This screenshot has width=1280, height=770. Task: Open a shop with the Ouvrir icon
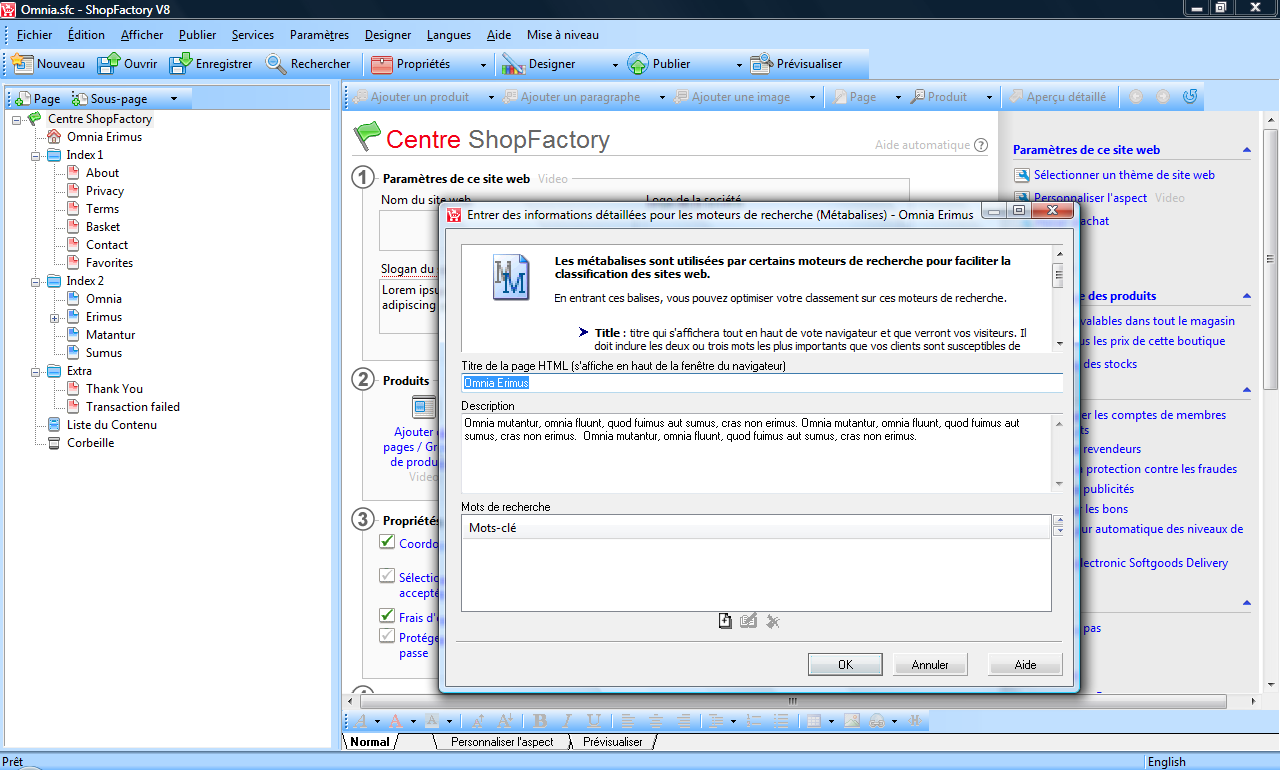(108, 64)
